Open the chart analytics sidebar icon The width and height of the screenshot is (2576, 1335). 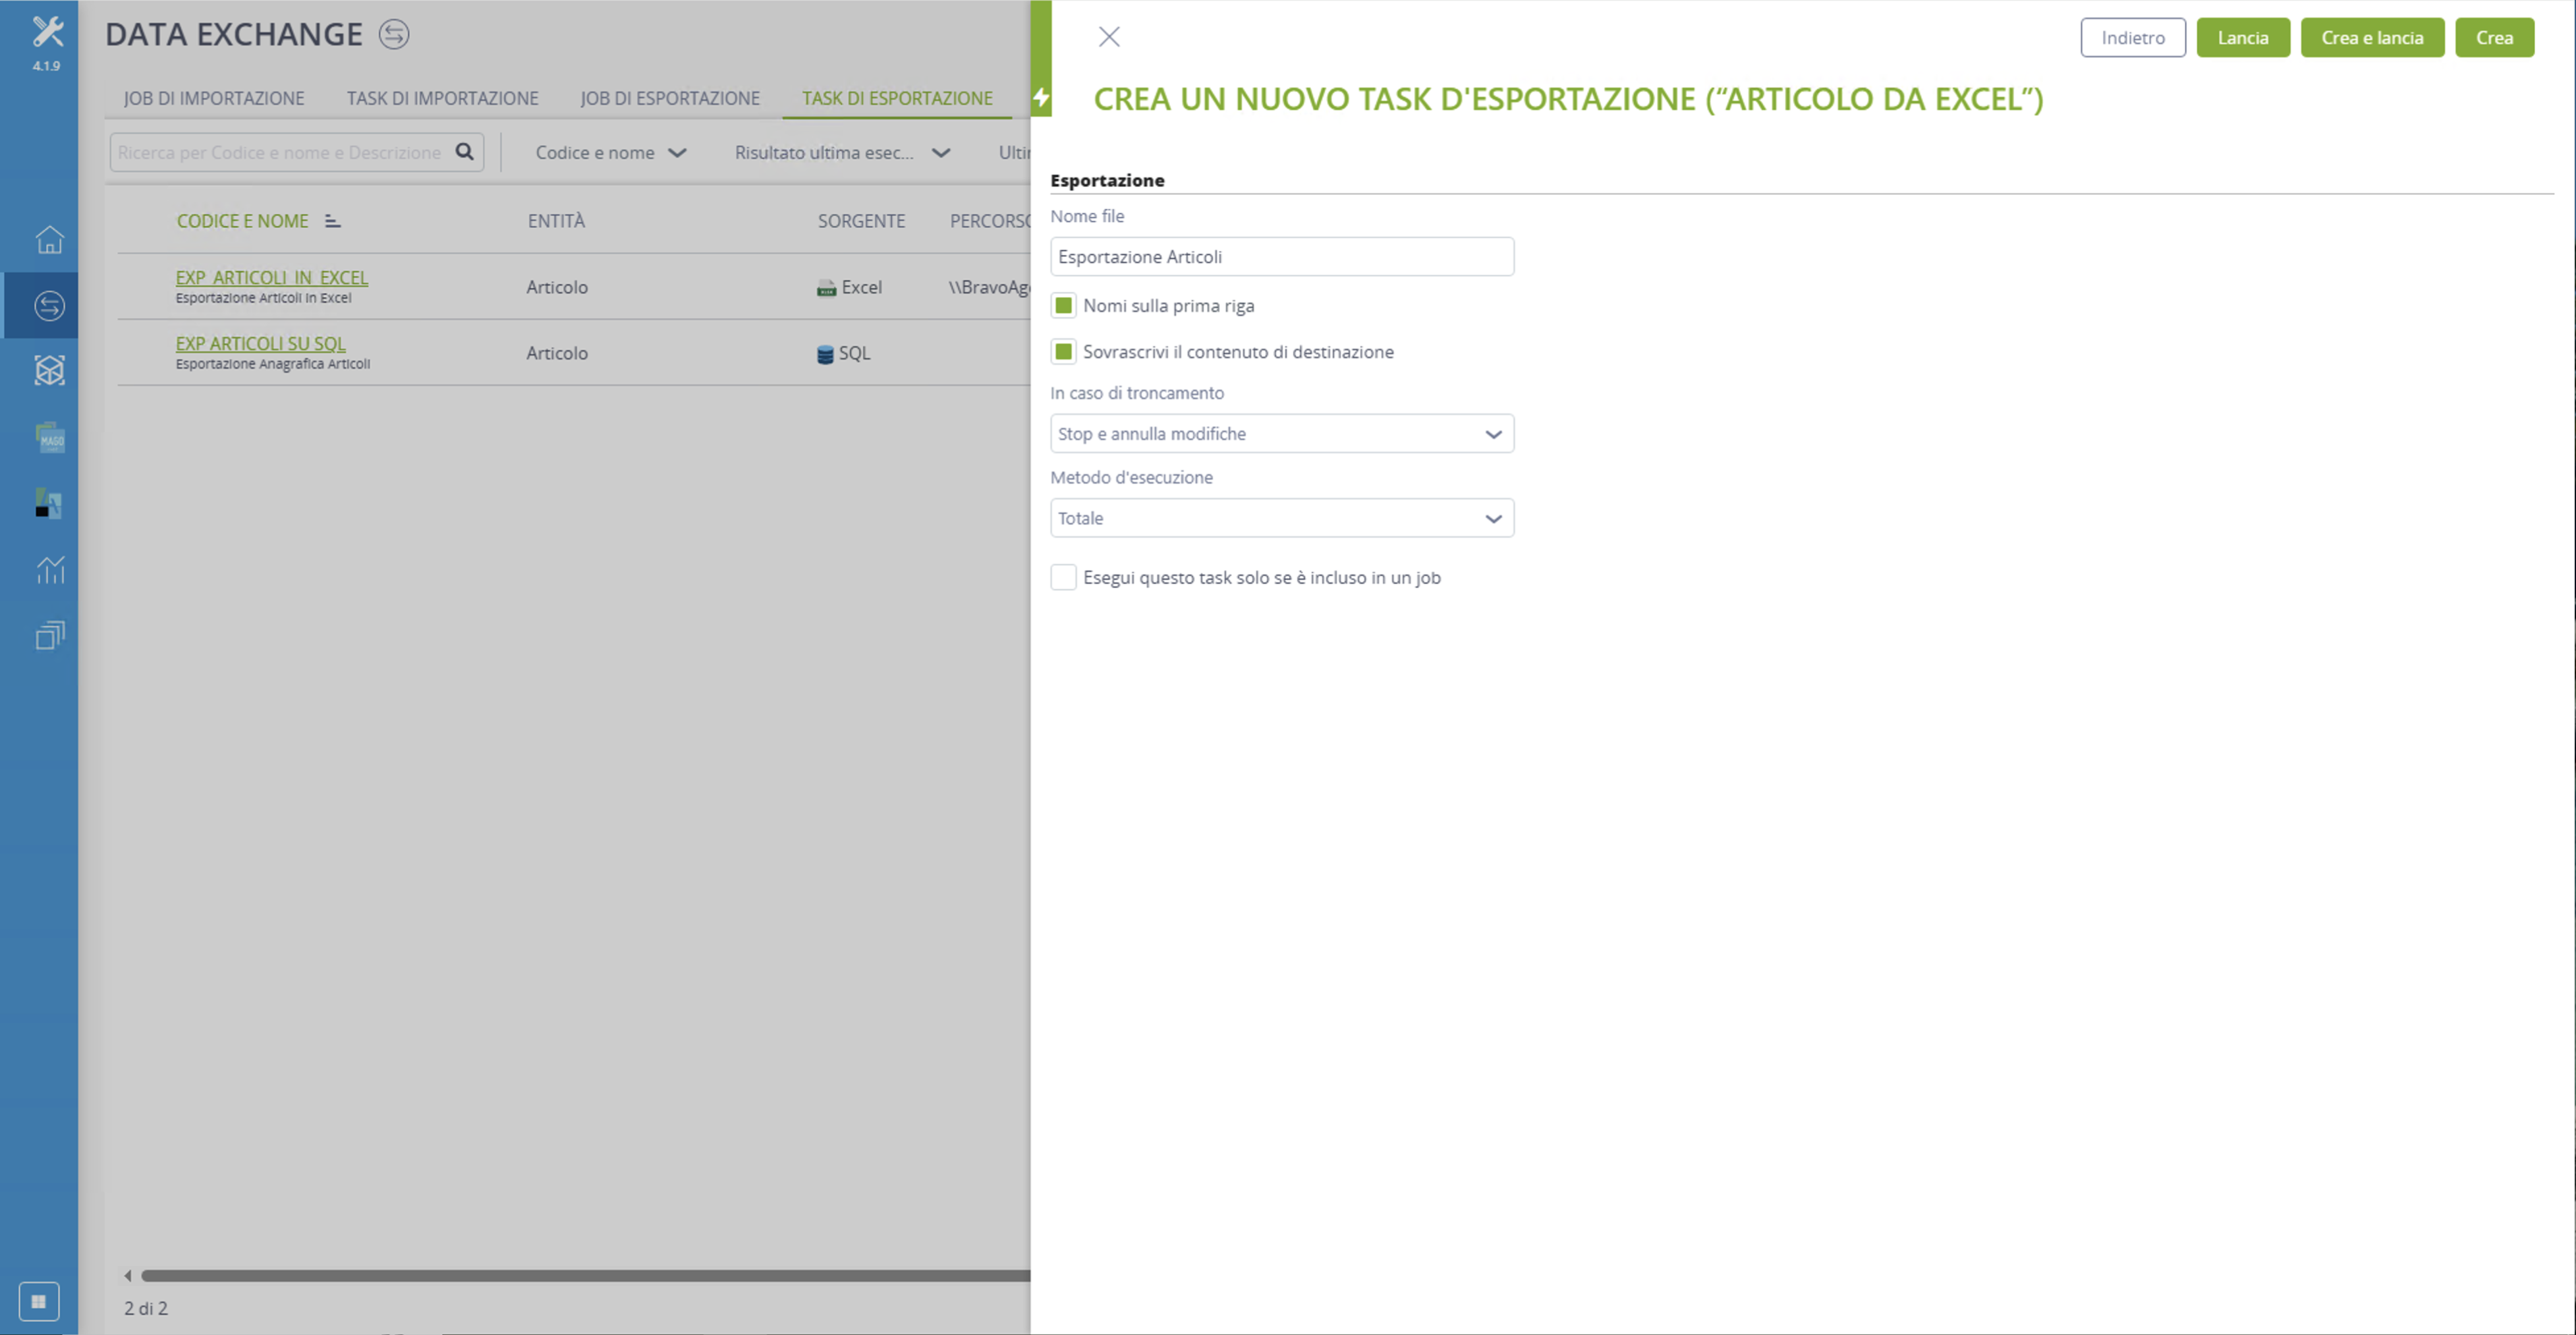(49, 570)
